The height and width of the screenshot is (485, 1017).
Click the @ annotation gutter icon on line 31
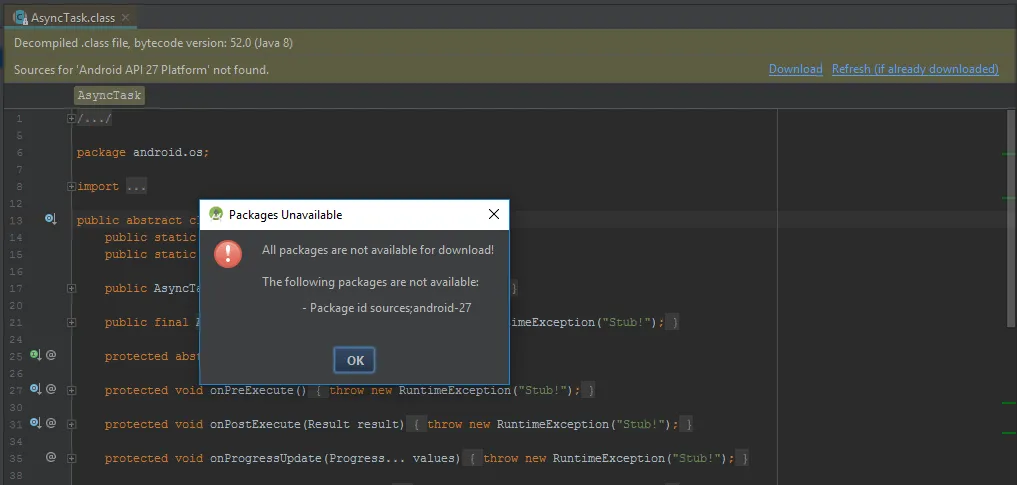coord(51,423)
